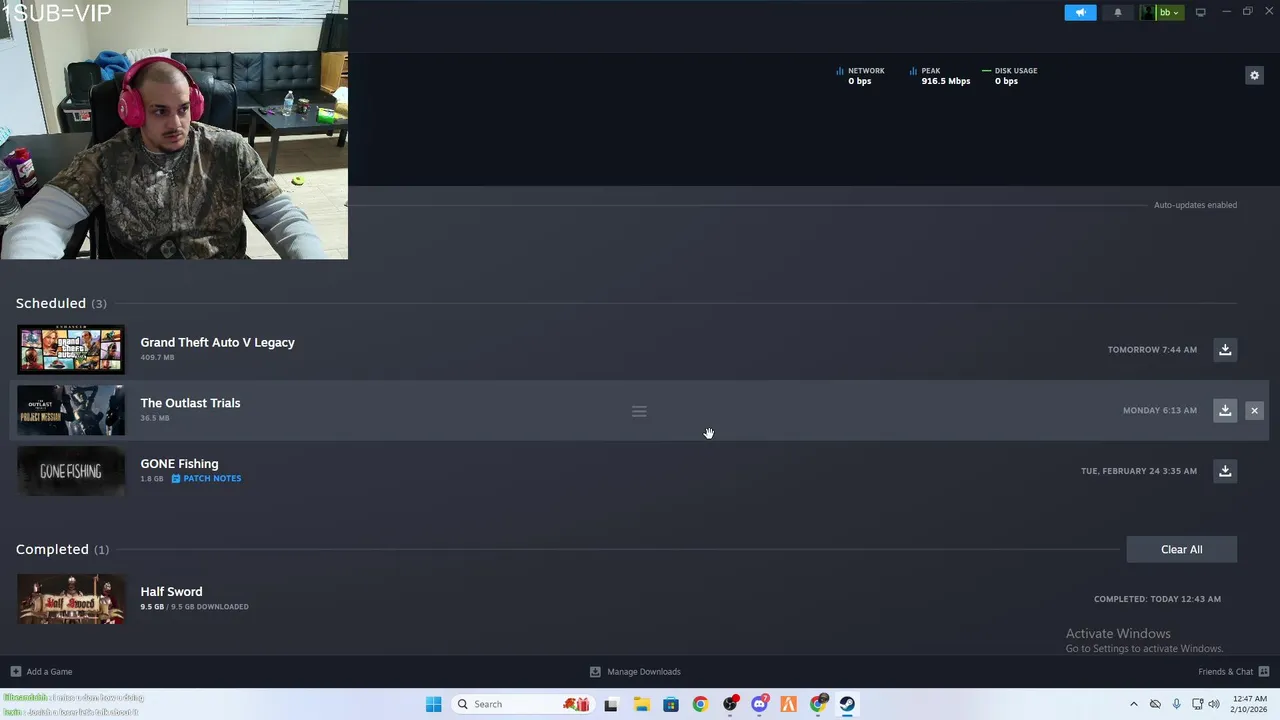Open the second Chrome taskbar icon

(x=819, y=704)
